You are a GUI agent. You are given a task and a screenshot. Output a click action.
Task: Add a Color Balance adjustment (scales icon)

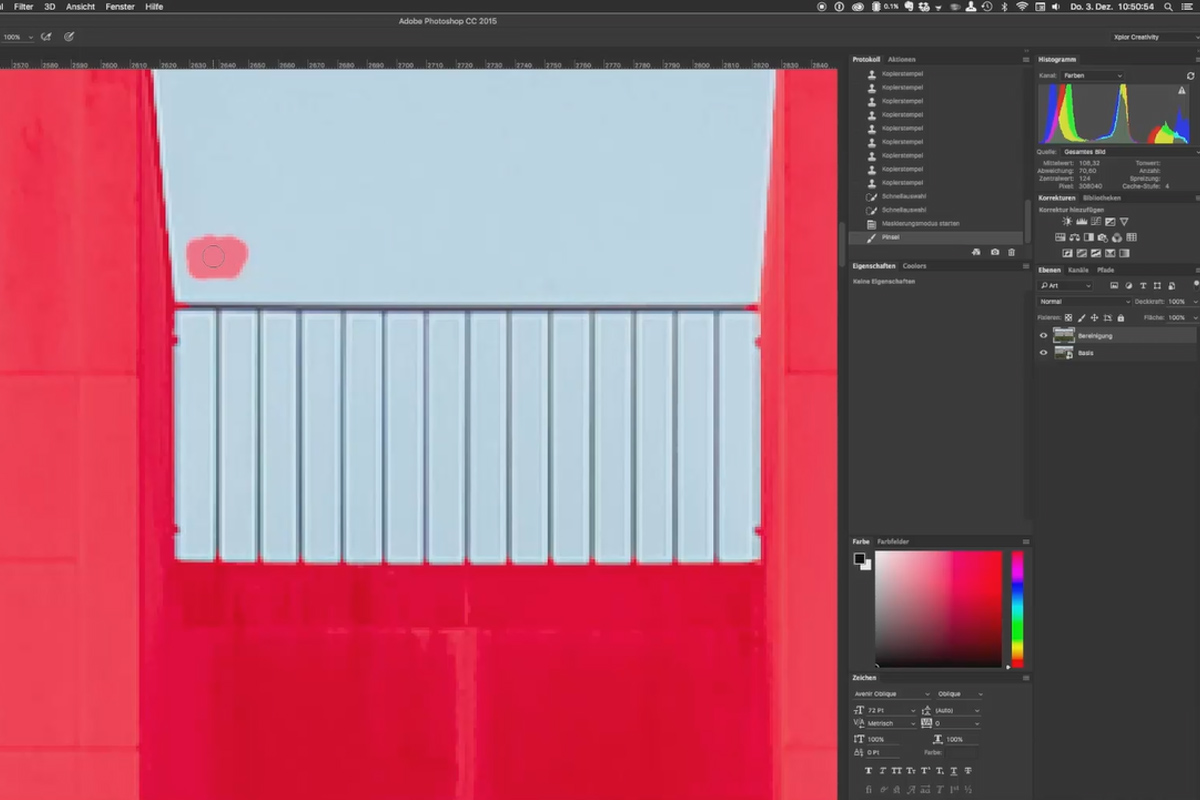(1075, 237)
